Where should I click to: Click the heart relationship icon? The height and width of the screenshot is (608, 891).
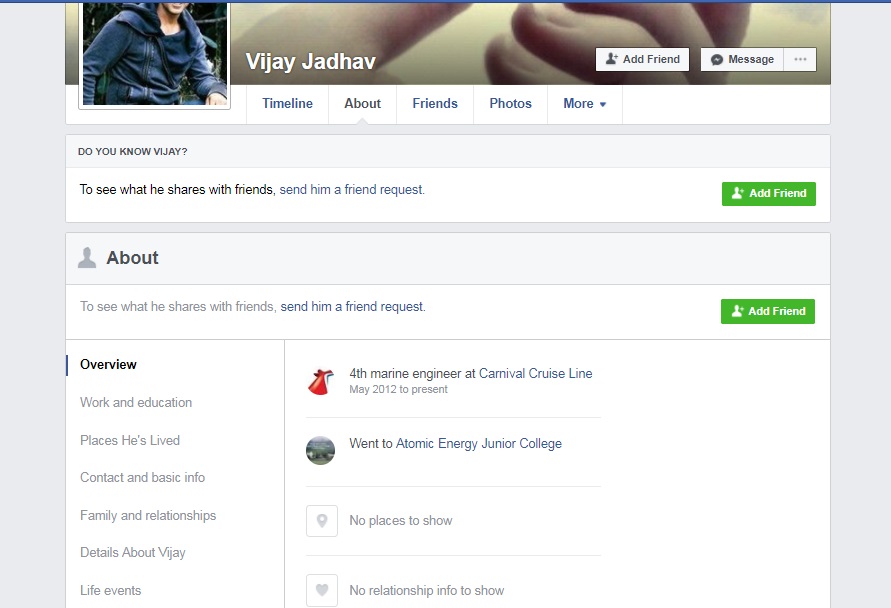tap(322, 590)
